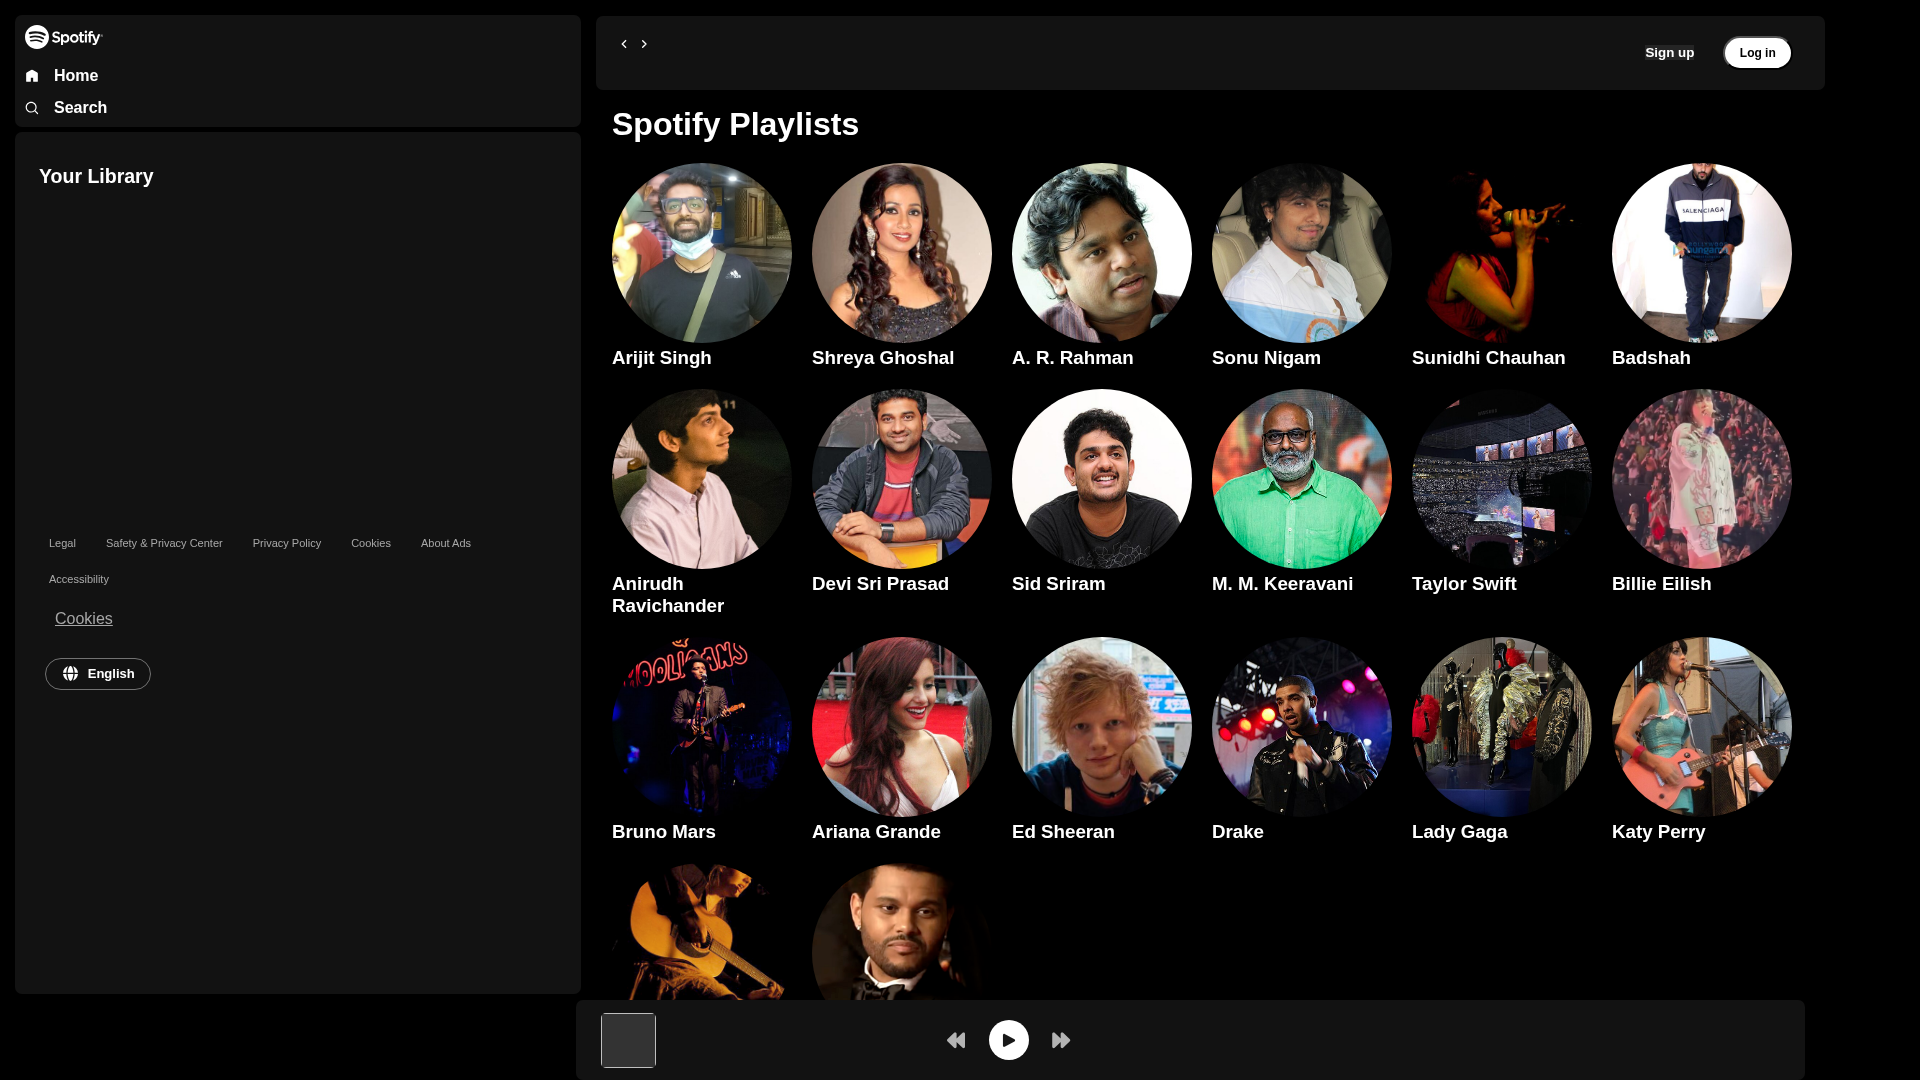Open M. M. Keeravani playlist photo
1920x1080 pixels.
point(1302,479)
